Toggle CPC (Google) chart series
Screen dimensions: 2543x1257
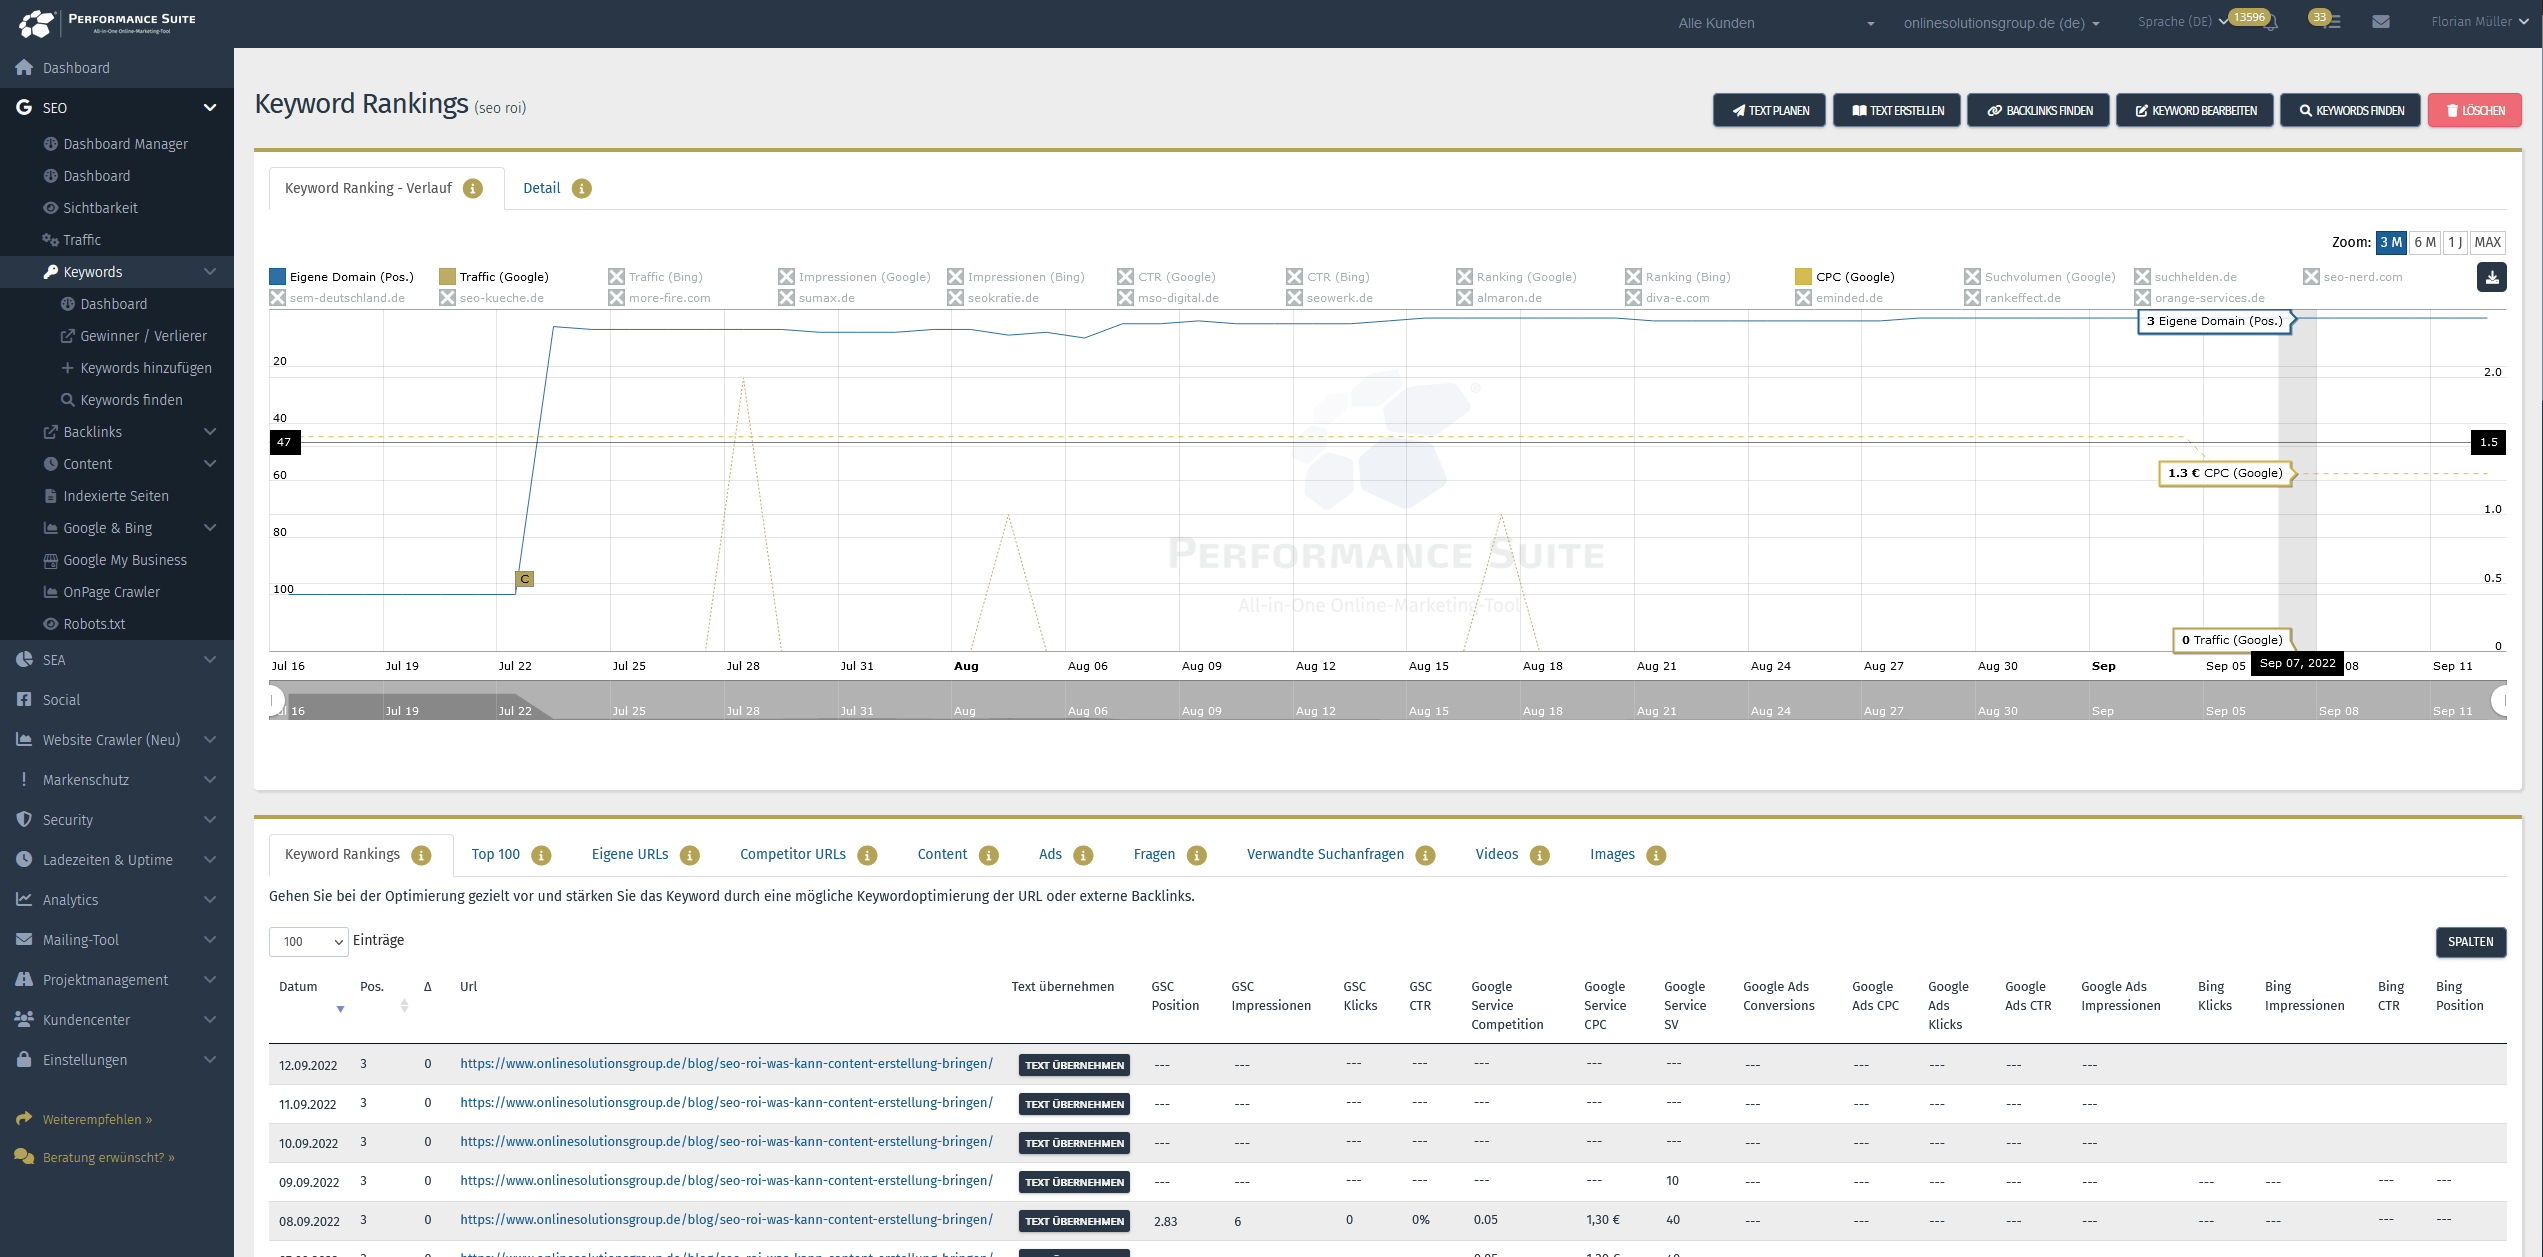click(1845, 277)
